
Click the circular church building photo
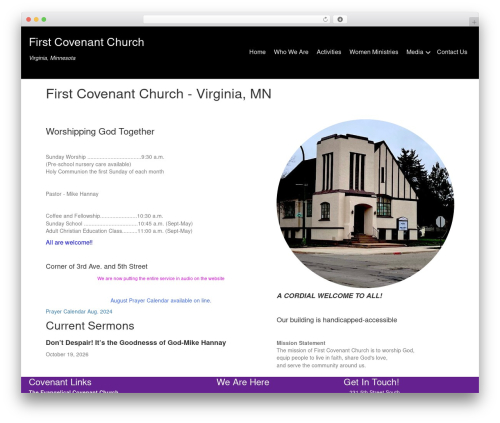(365, 203)
